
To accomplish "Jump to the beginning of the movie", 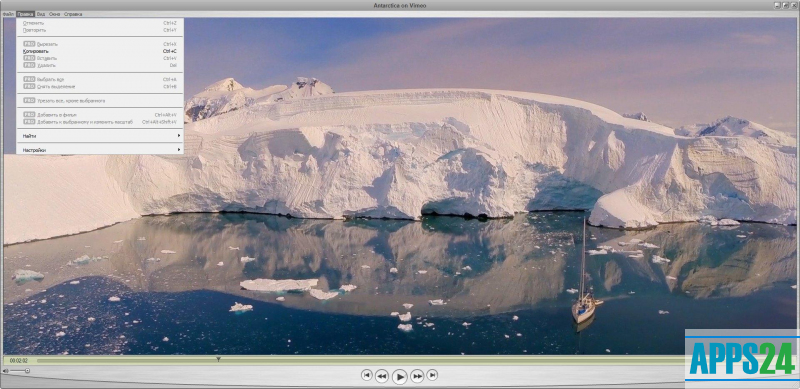I will (x=366, y=375).
